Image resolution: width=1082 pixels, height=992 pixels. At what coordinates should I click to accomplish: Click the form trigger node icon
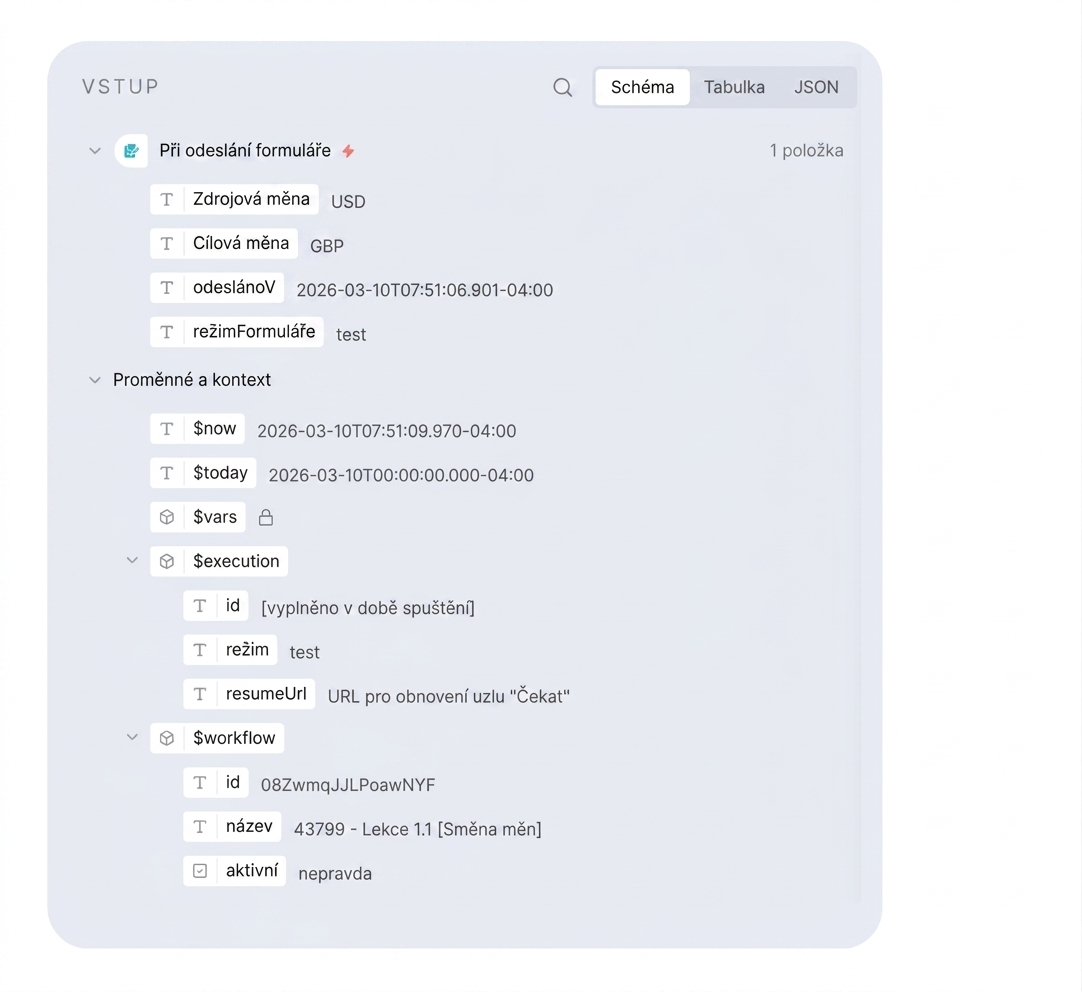tap(131, 151)
